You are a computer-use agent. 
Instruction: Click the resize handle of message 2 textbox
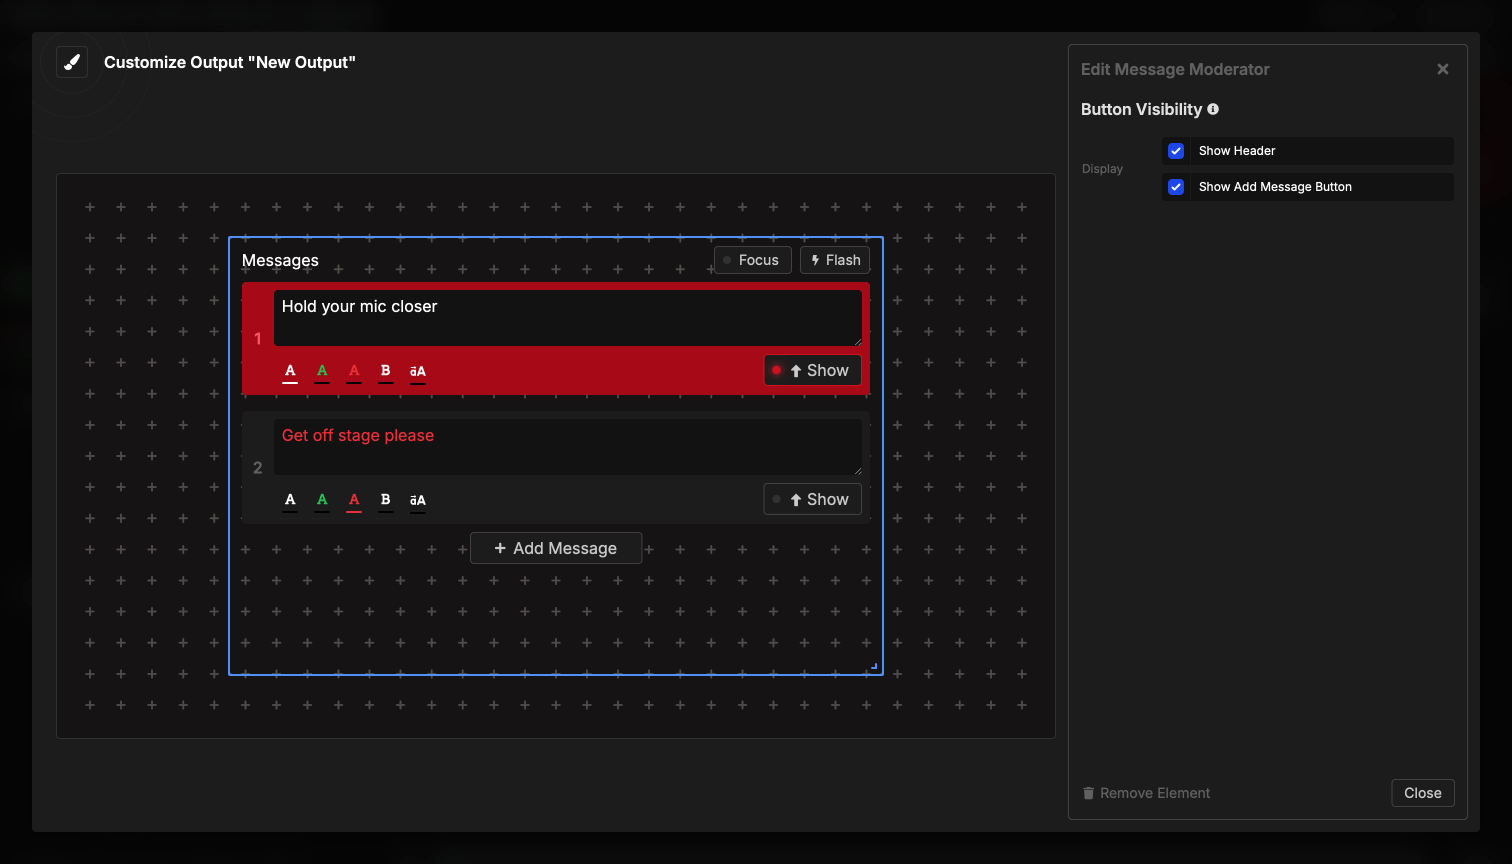click(858, 471)
